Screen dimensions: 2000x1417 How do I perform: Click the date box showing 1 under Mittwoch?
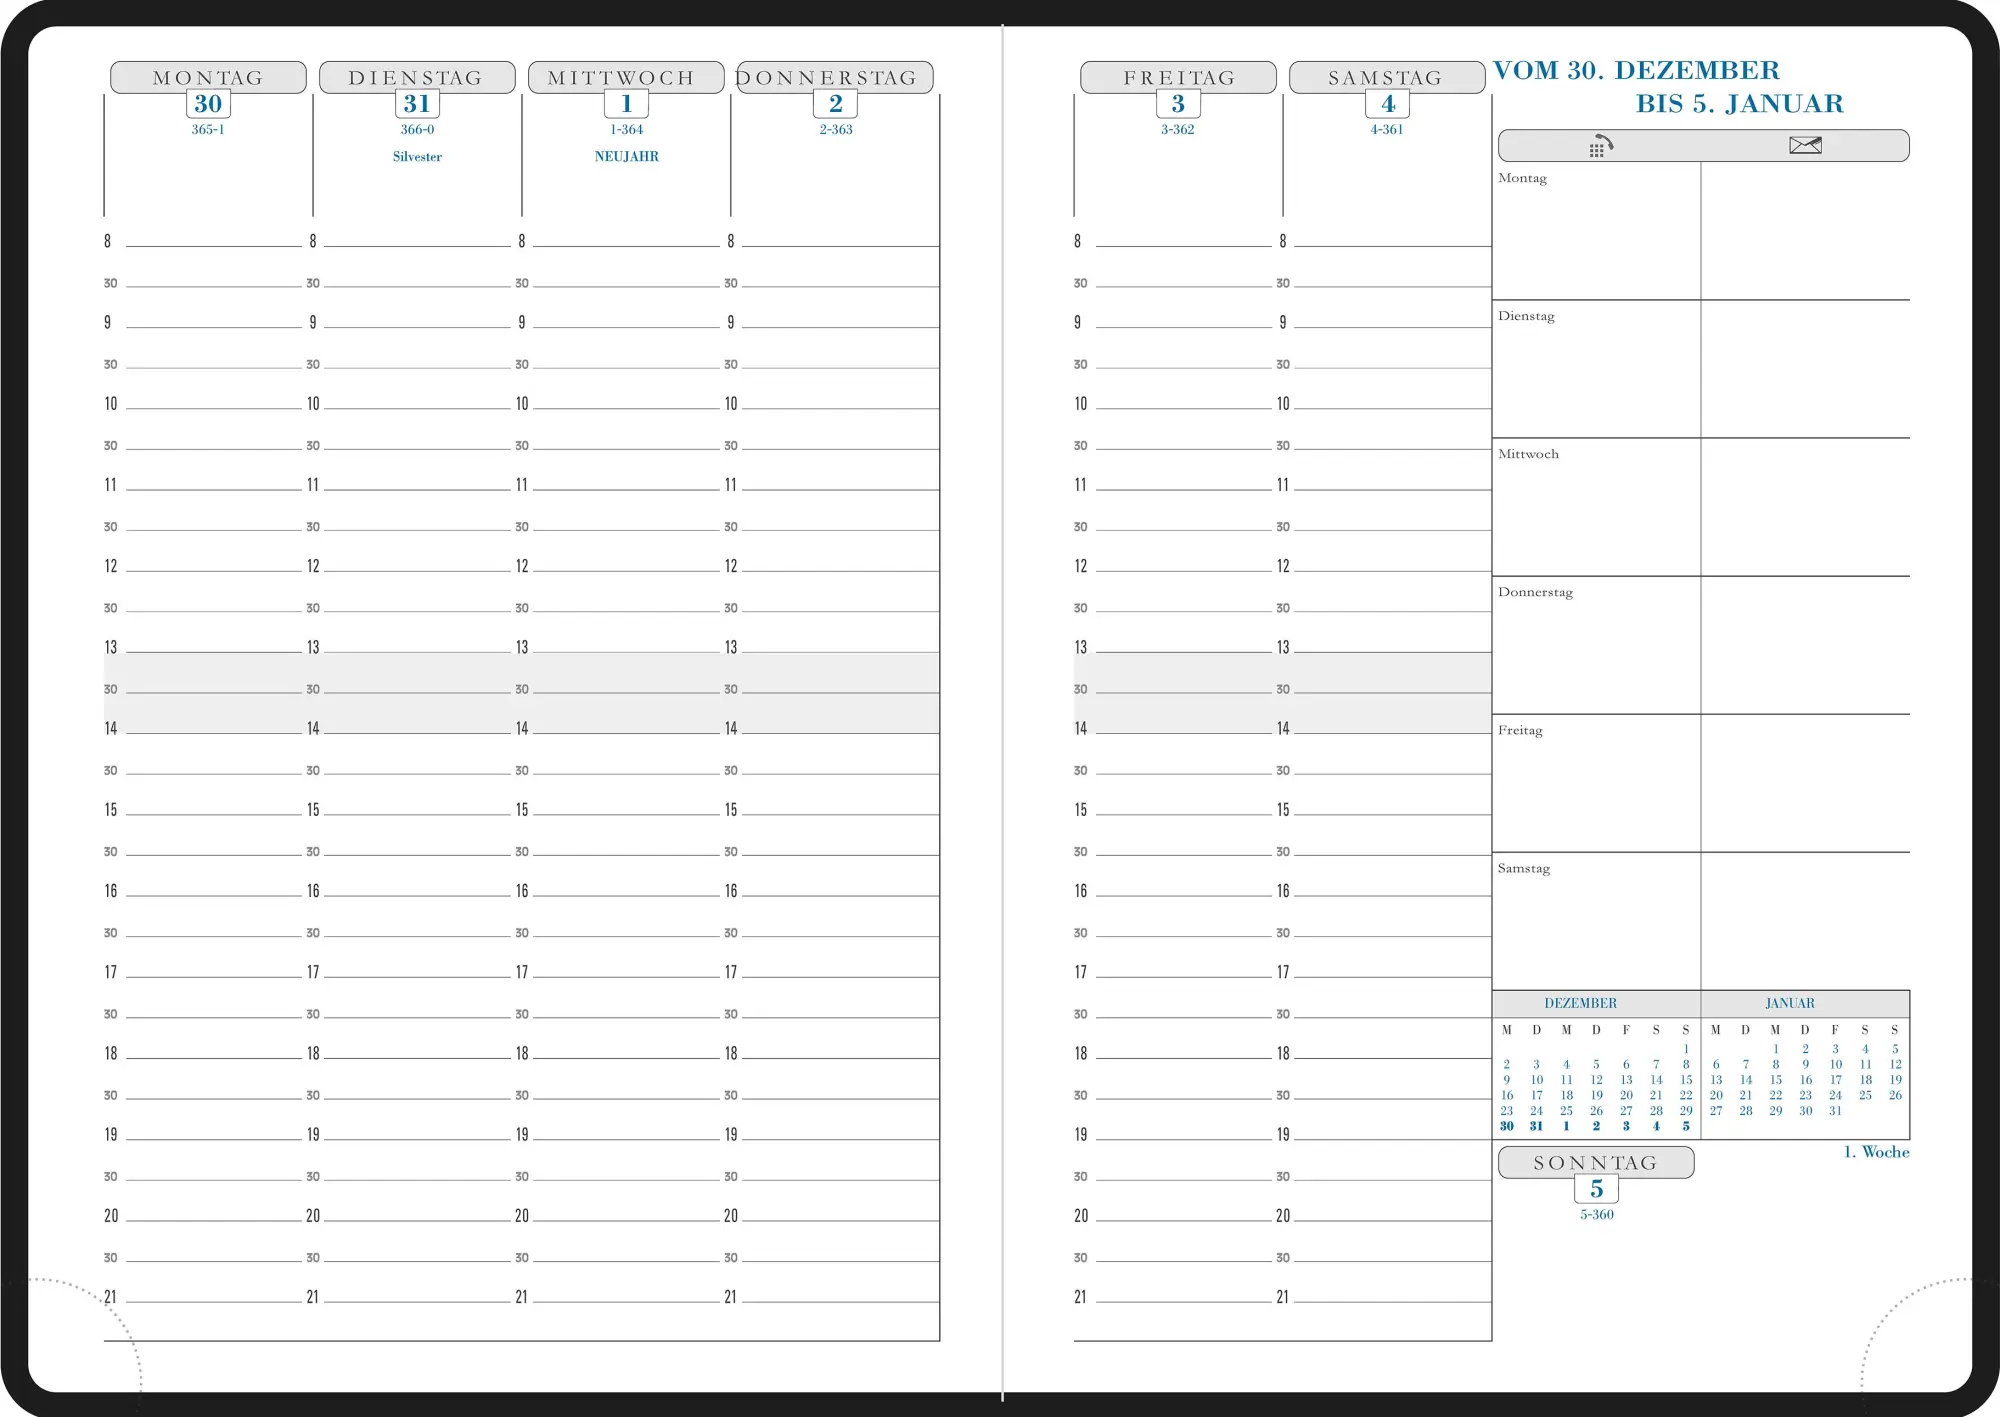click(625, 102)
